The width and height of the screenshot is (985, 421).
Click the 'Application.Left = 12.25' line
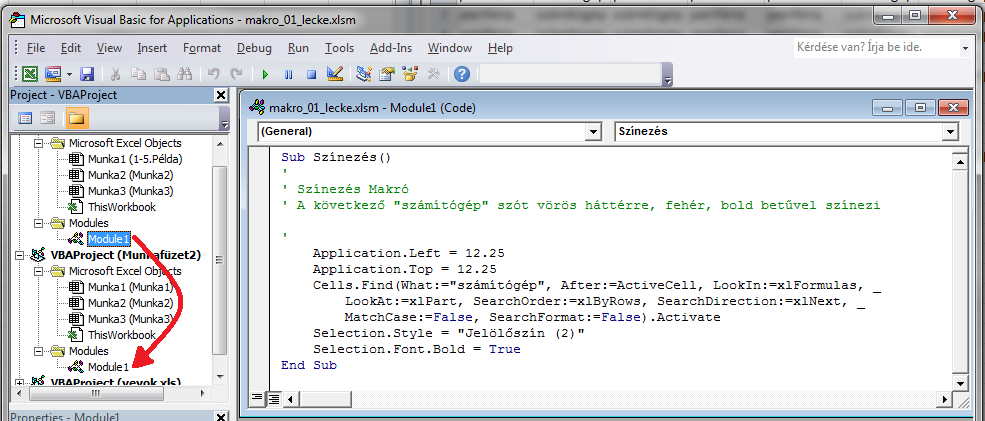pyautogui.click(x=408, y=253)
